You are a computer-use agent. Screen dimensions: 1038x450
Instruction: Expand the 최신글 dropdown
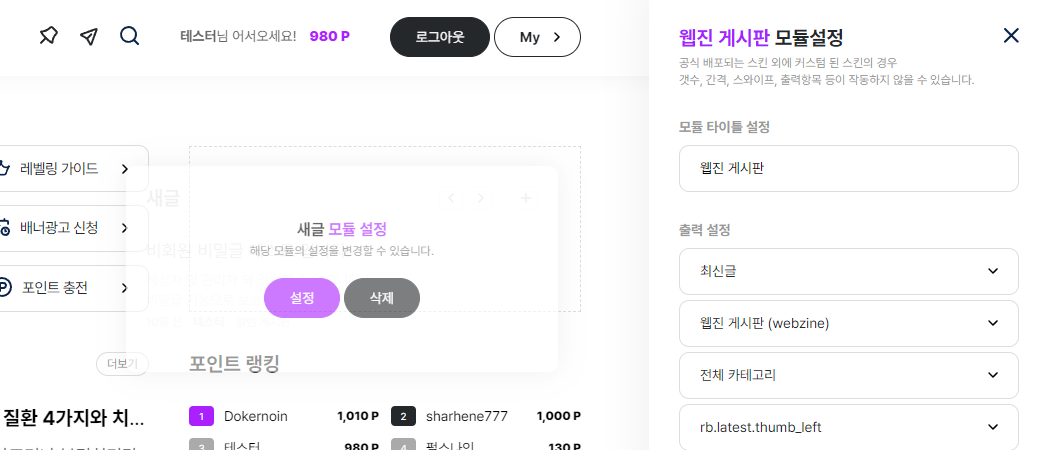click(848, 271)
